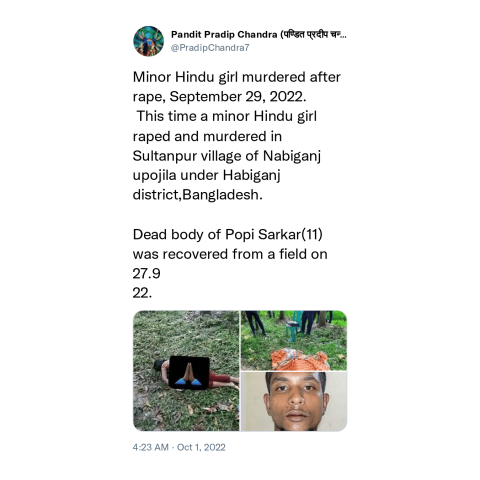This screenshot has height=480, width=480.
Task: Click the Oct 1, 2022 date
Action: (201, 447)
